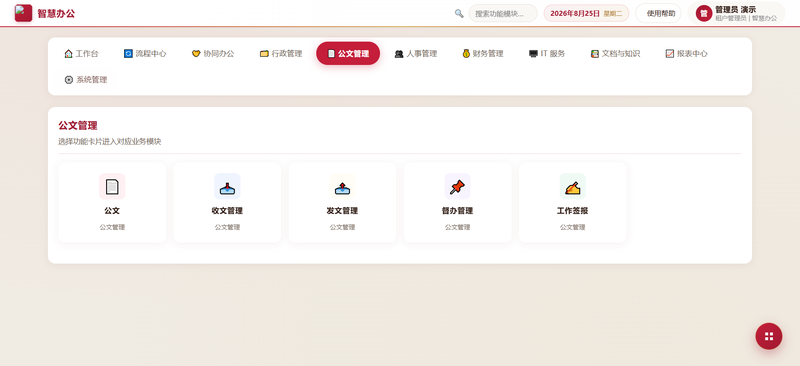Open the 人事管理 tab
The width and height of the screenshot is (800, 366).
point(416,53)
